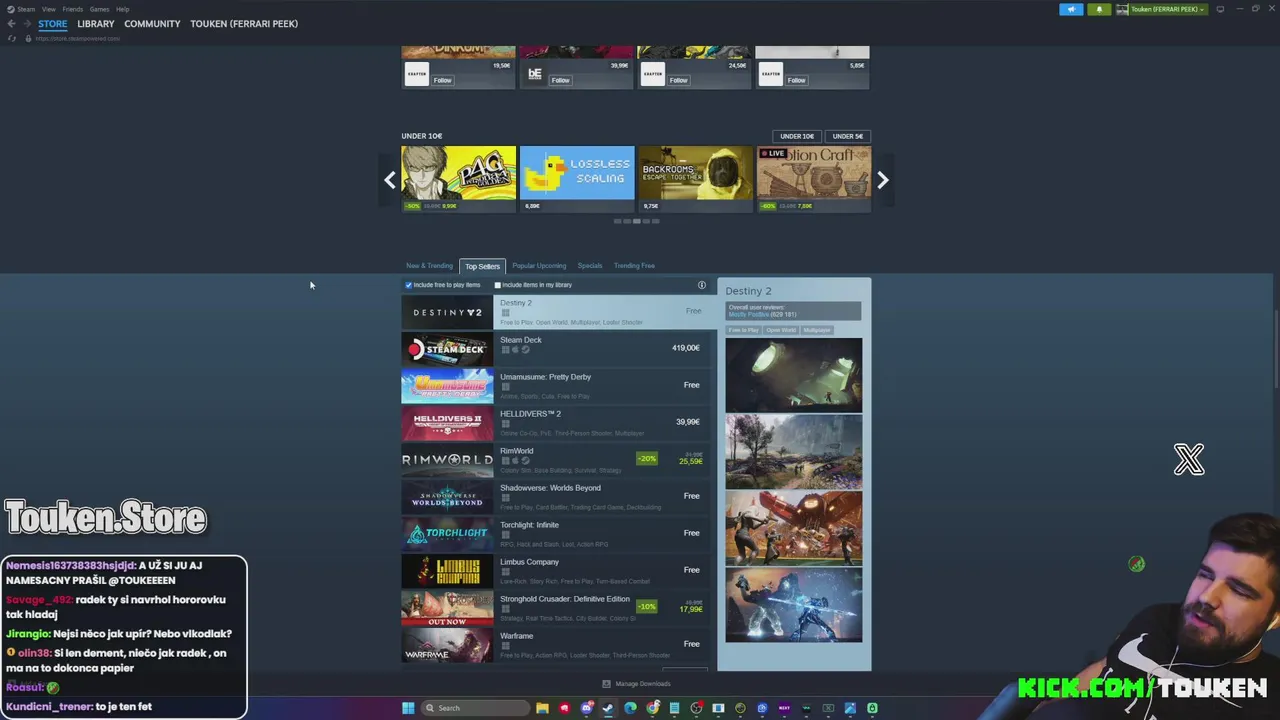1280x720 pixels.
Task: Click Multiplayer tag in Destiny 2 panel
Action: 817,330
